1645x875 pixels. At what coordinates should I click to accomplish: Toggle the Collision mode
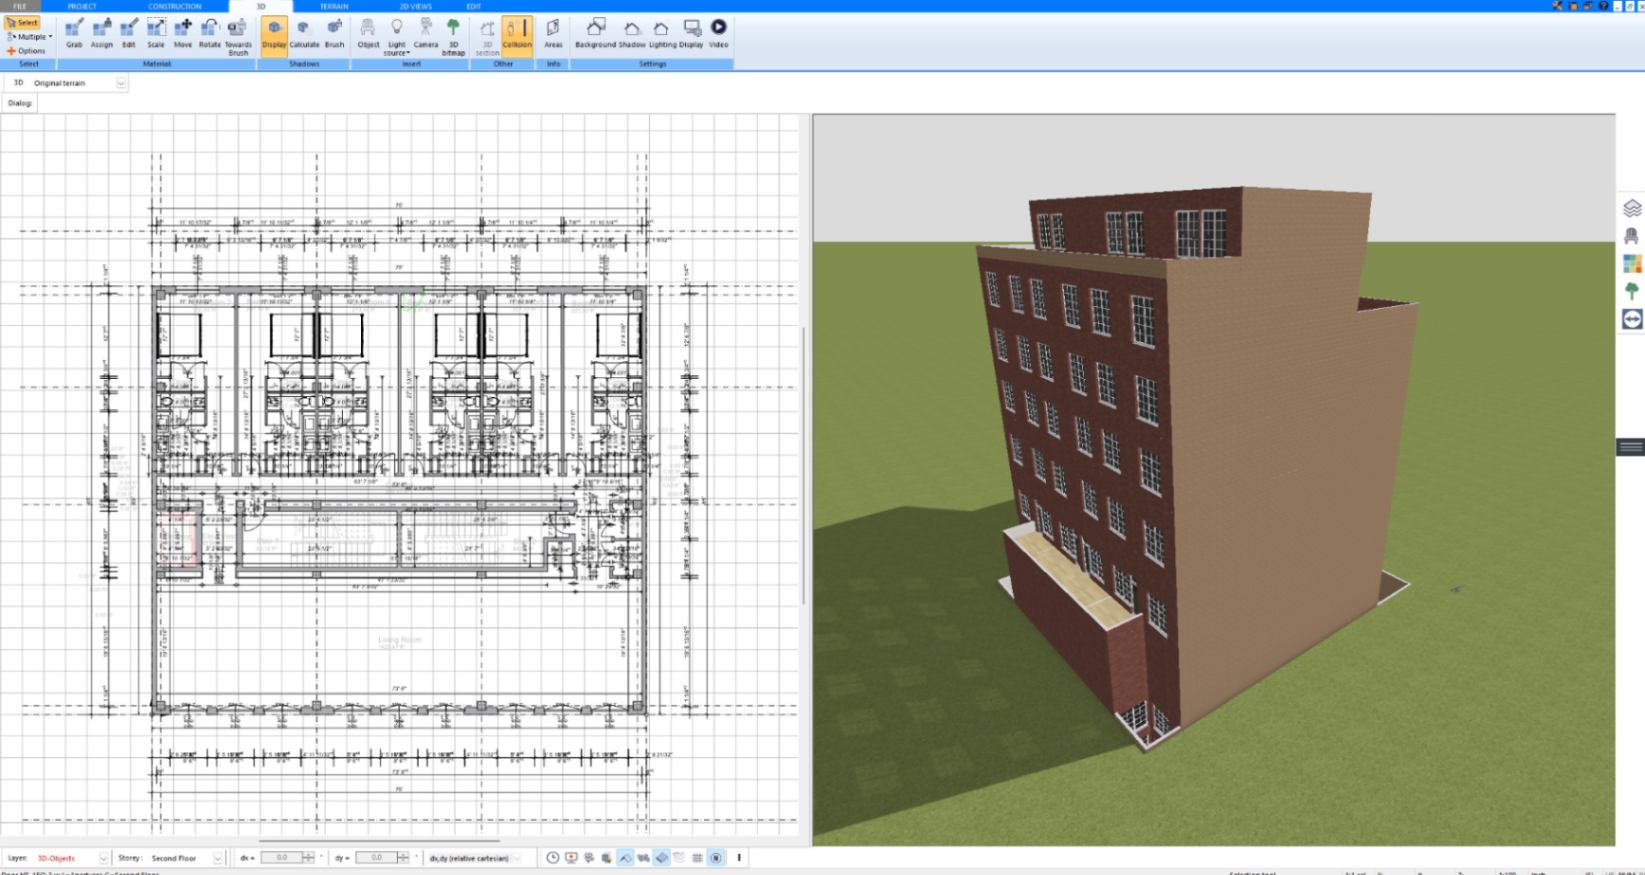(x=517, y=35)
